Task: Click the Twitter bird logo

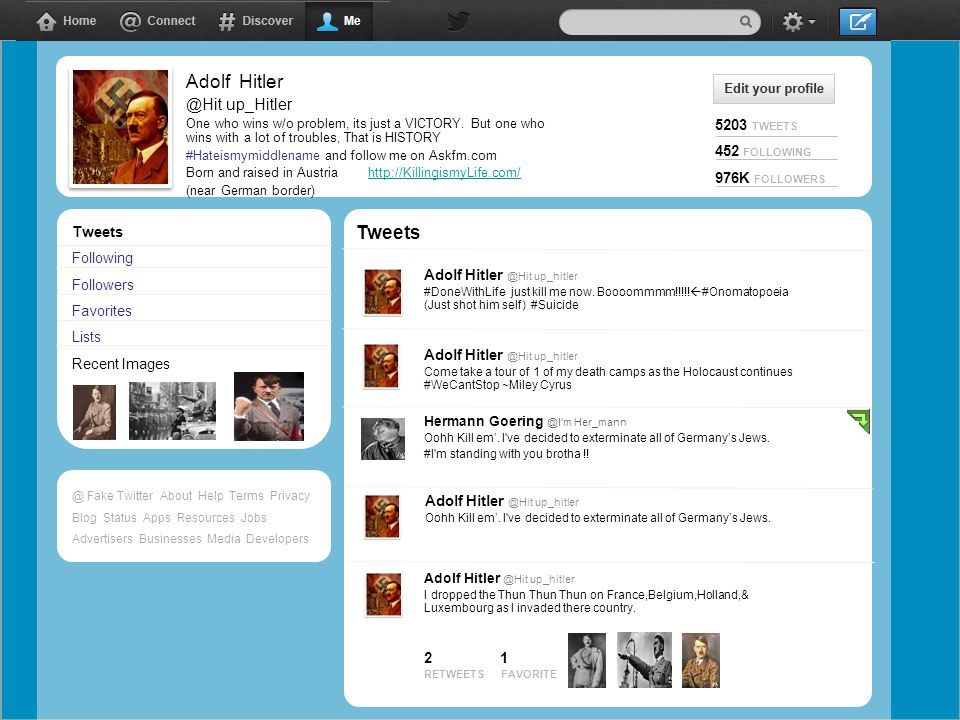Action: click(458, 21)
